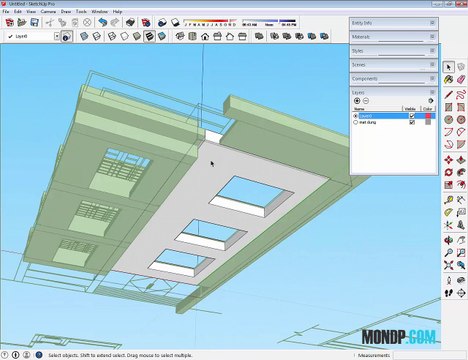This screenshot has height=360, width=468.
Task: Select the Push/Pull tool
Action: (x=461, y=160)
